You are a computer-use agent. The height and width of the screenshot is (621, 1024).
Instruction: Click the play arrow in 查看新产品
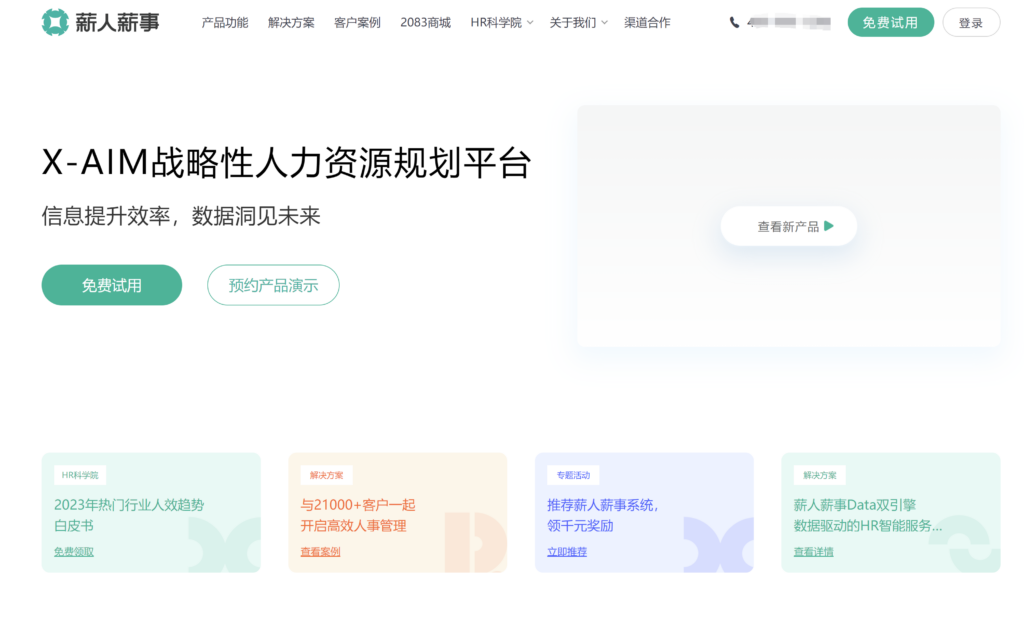[x=829, y=226]
